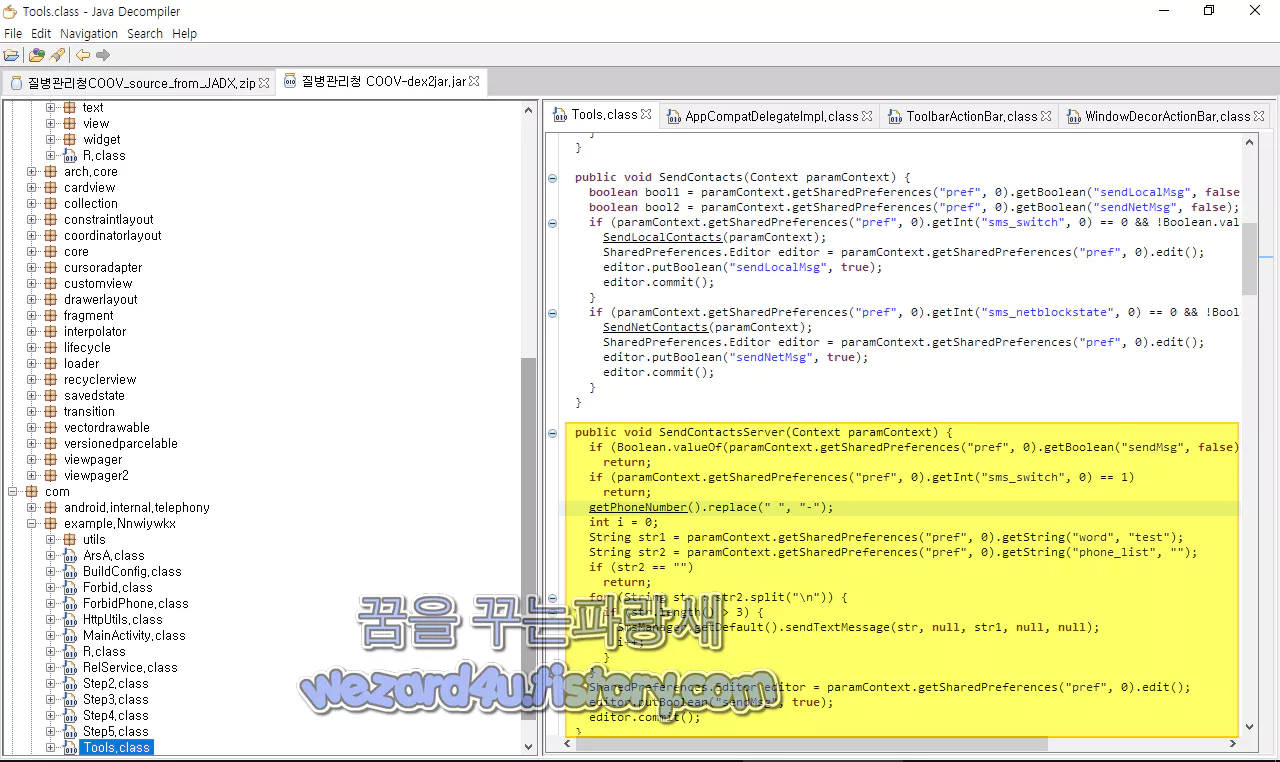Image resolution: width=1280 pixels, height=762 pixels.
Task: Click the jar icon on the COOV-dex2jar.jar tab
Action: pyautogui.click(x=291, y=81)
